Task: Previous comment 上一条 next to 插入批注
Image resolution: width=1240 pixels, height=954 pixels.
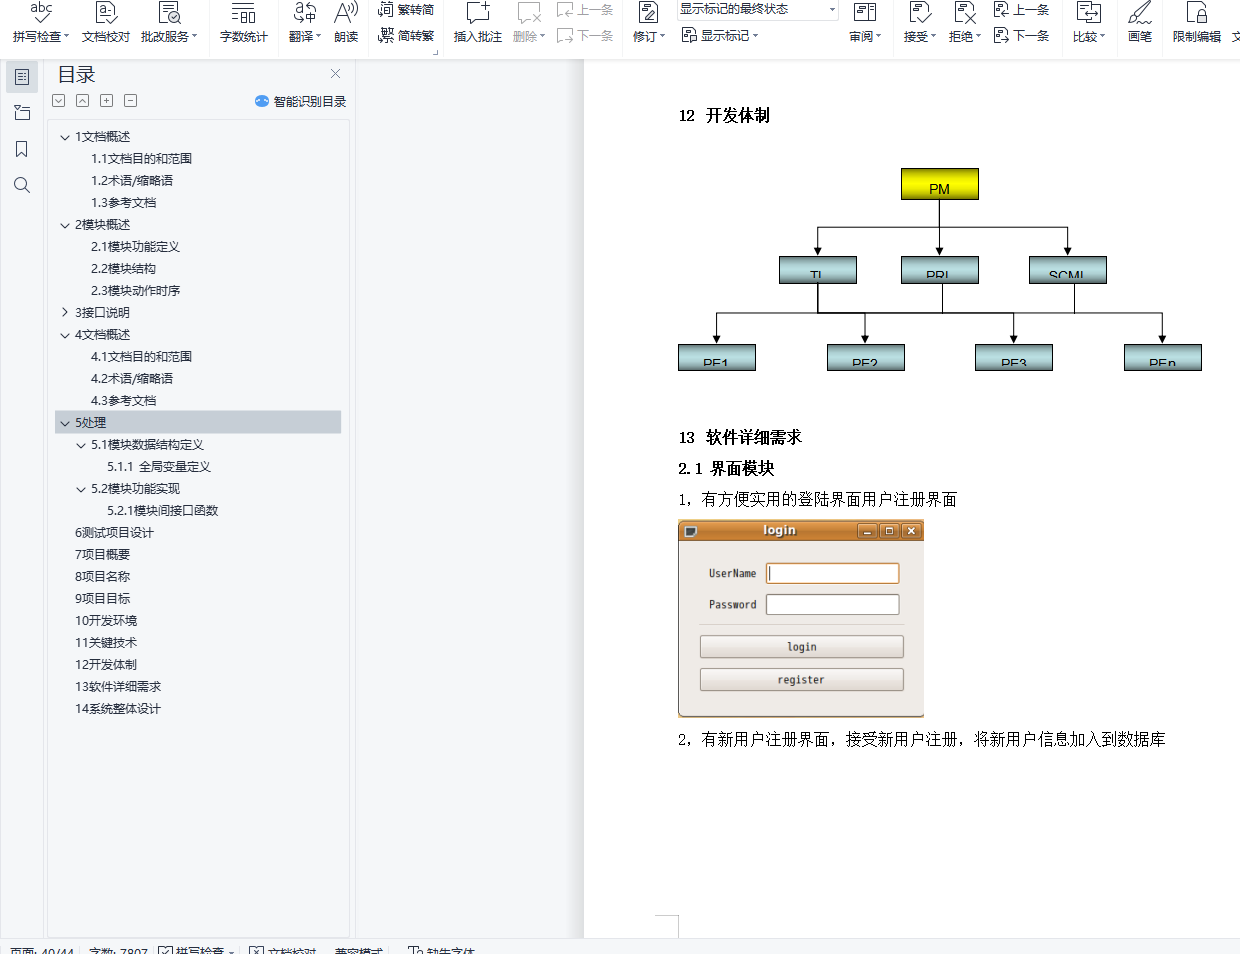Action: point(585,10)
